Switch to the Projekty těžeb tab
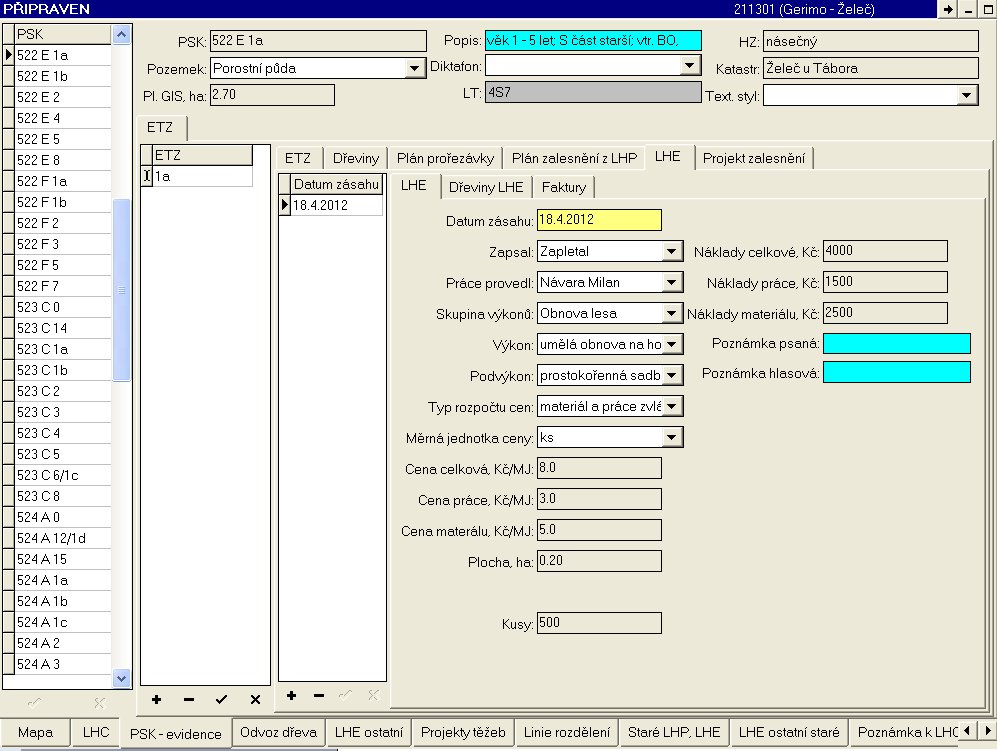This screenshot has height=751, width=997. click(463, 733)
